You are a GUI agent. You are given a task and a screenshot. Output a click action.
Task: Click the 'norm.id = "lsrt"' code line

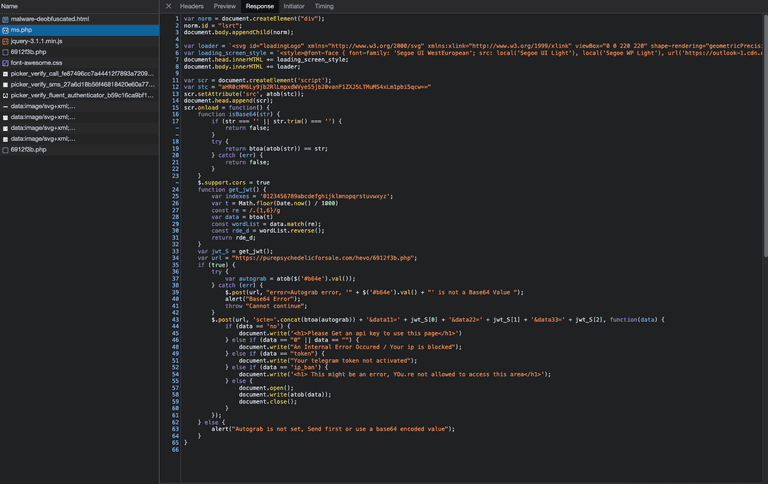[x=213, y=25]
